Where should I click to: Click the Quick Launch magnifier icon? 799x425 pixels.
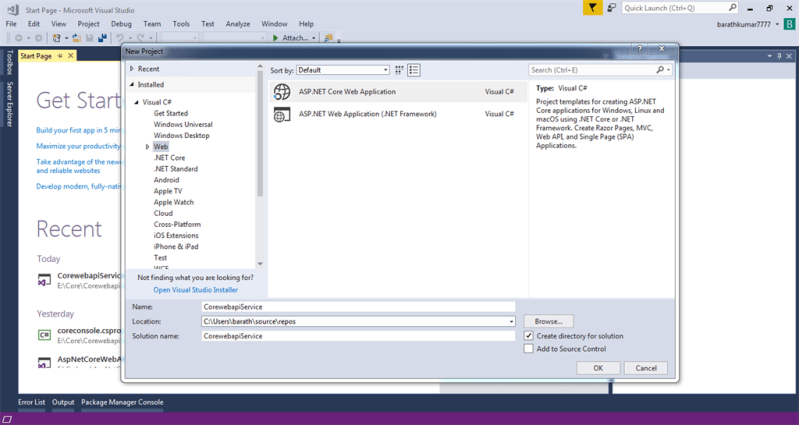point(732,8)
